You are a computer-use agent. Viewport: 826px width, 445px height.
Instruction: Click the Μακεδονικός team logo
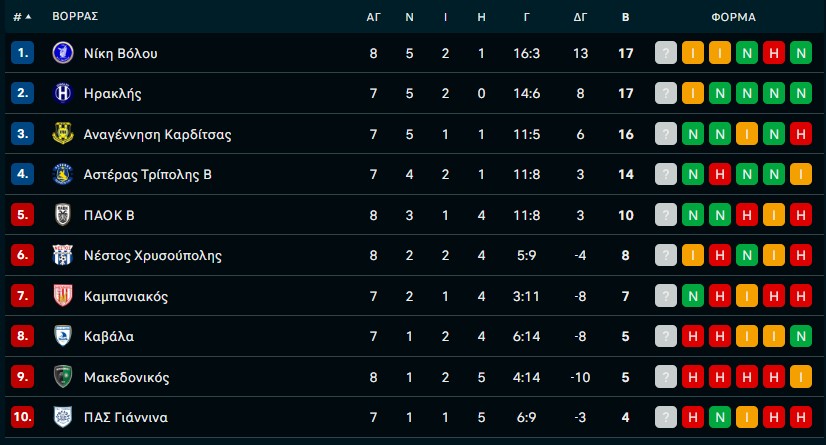(62, 377)
